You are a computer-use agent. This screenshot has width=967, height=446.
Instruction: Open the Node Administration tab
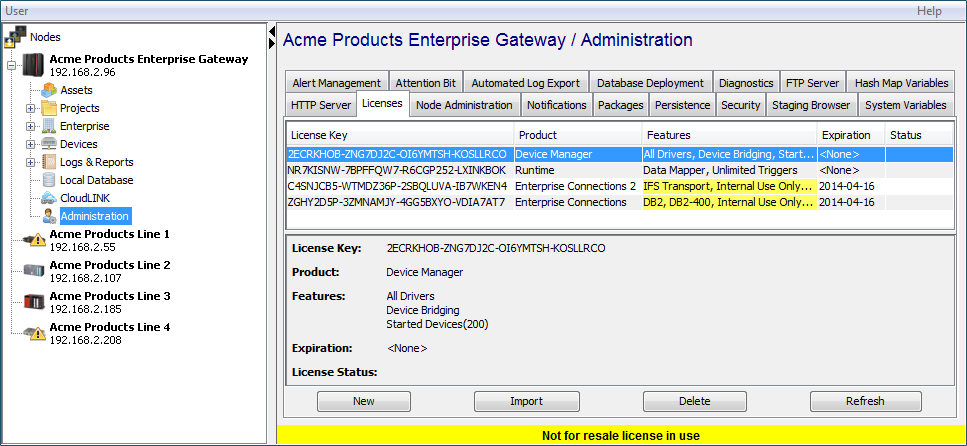pyautogui.click(x=464, y=105)
